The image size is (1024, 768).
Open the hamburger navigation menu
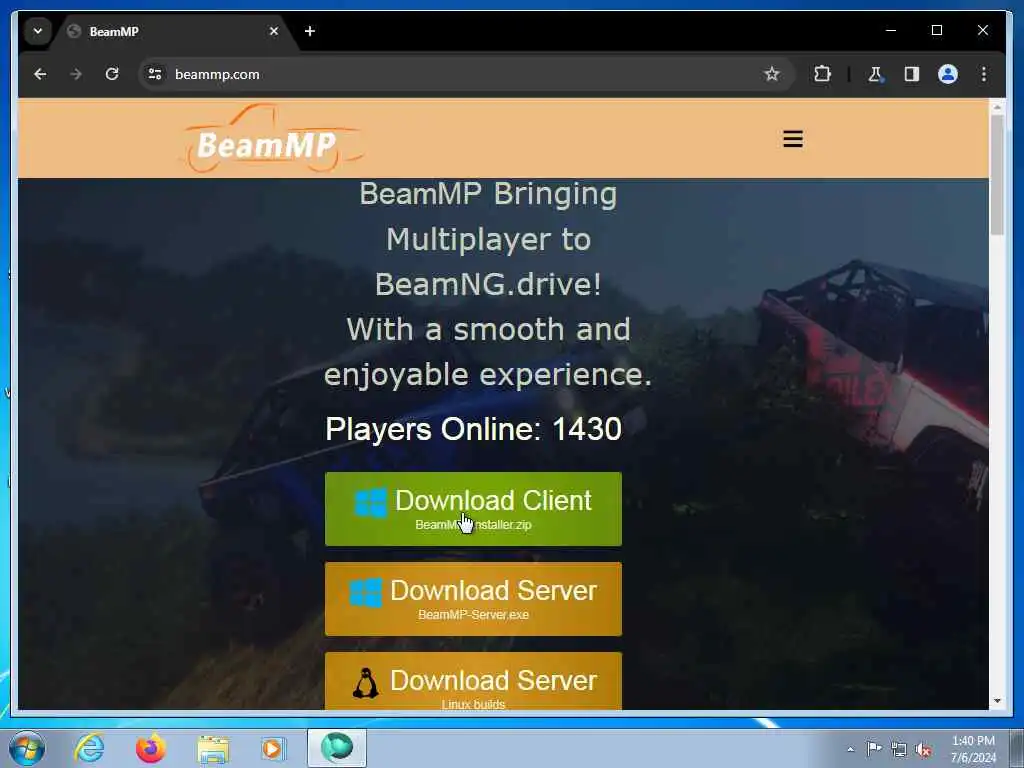click(x=793, y=139)
